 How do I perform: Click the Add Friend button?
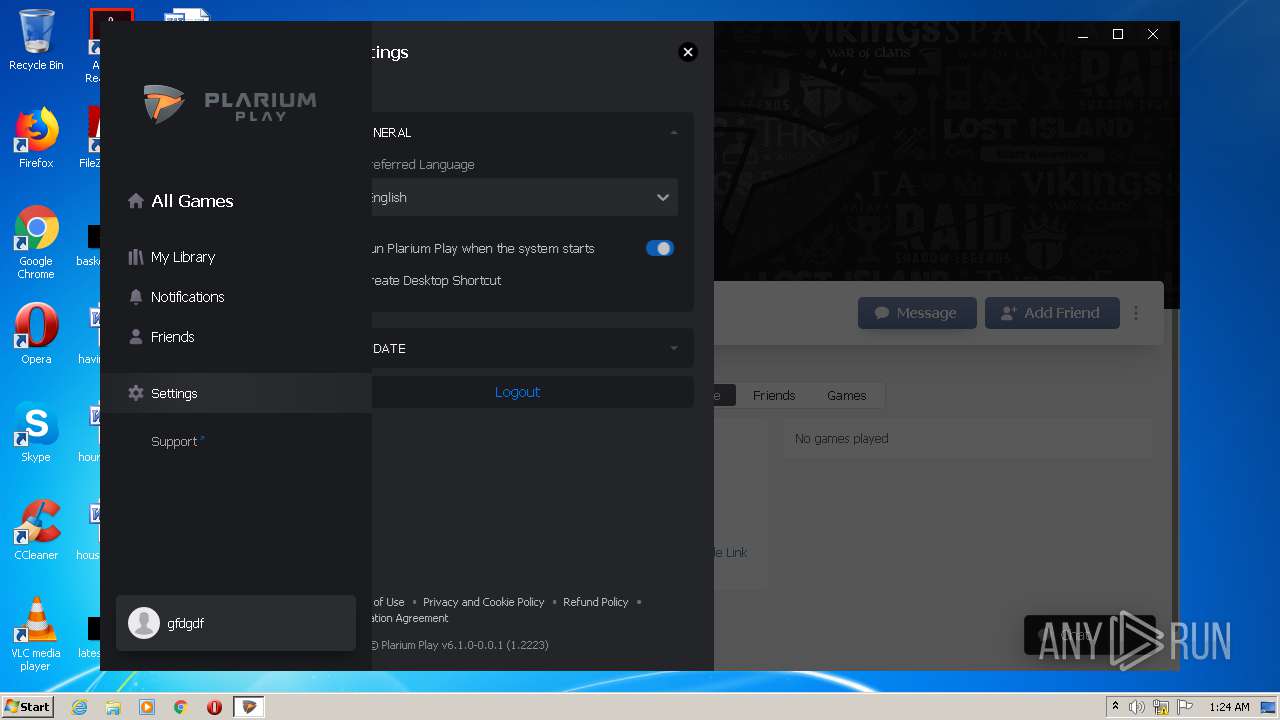(x=1052, y=313)
